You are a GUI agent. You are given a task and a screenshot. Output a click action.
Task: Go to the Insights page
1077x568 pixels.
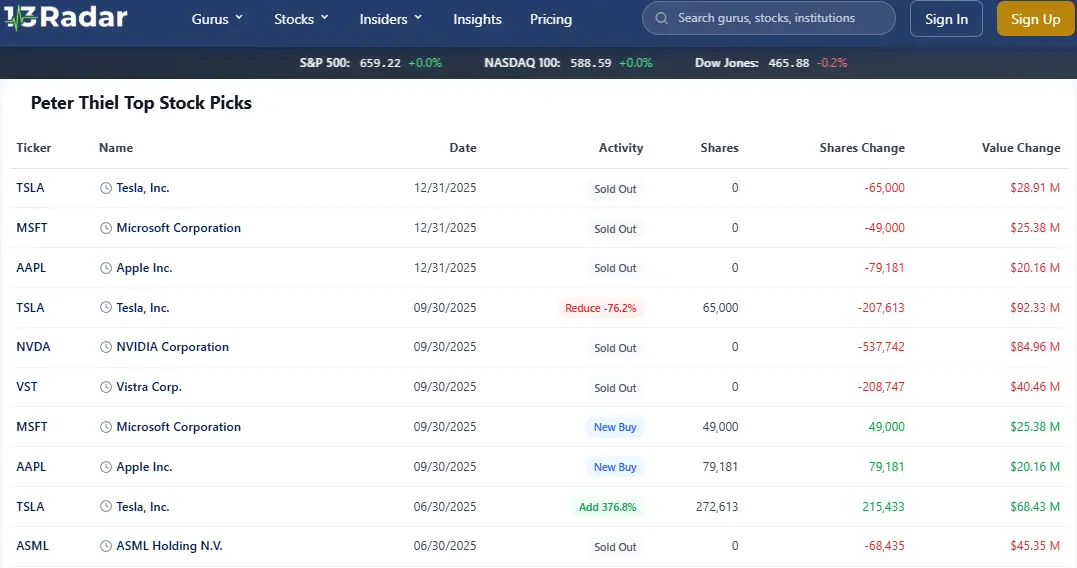point(477,19)
